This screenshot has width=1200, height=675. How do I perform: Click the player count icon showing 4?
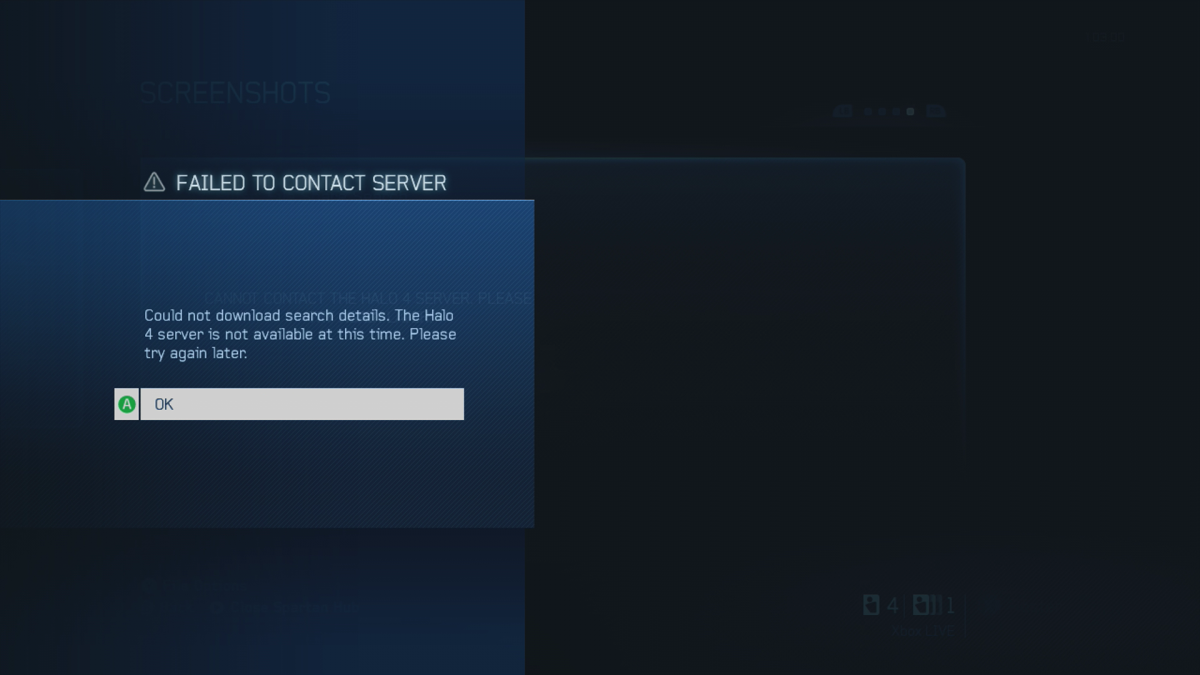tap(871, 605)
